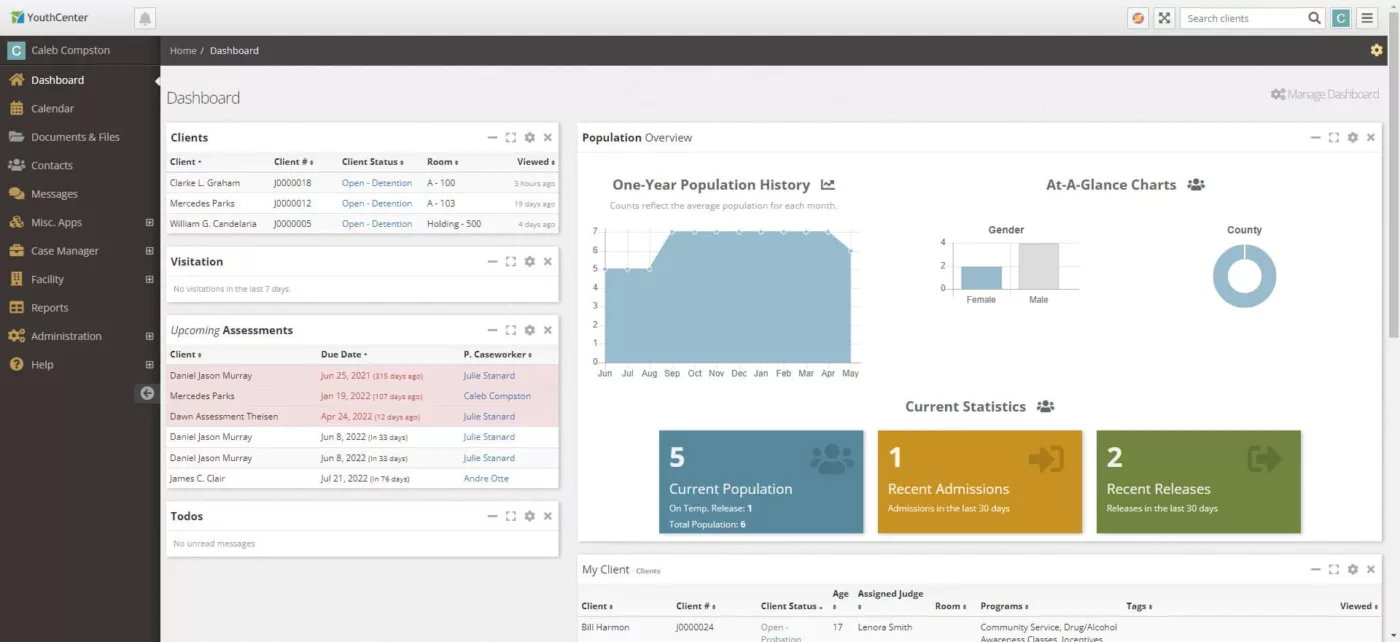Viewport: 1400px width, 642px height.
Task: Sort Clients table by Room column
Action: click(x=443, y=162)
